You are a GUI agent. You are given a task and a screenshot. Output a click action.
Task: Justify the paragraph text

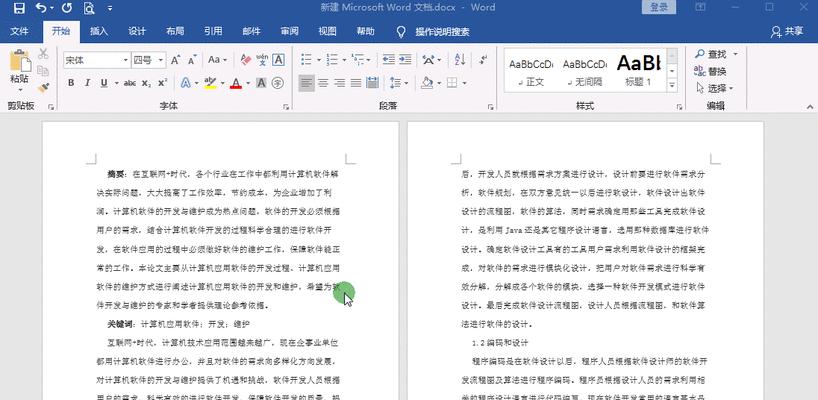pos(356,83)
